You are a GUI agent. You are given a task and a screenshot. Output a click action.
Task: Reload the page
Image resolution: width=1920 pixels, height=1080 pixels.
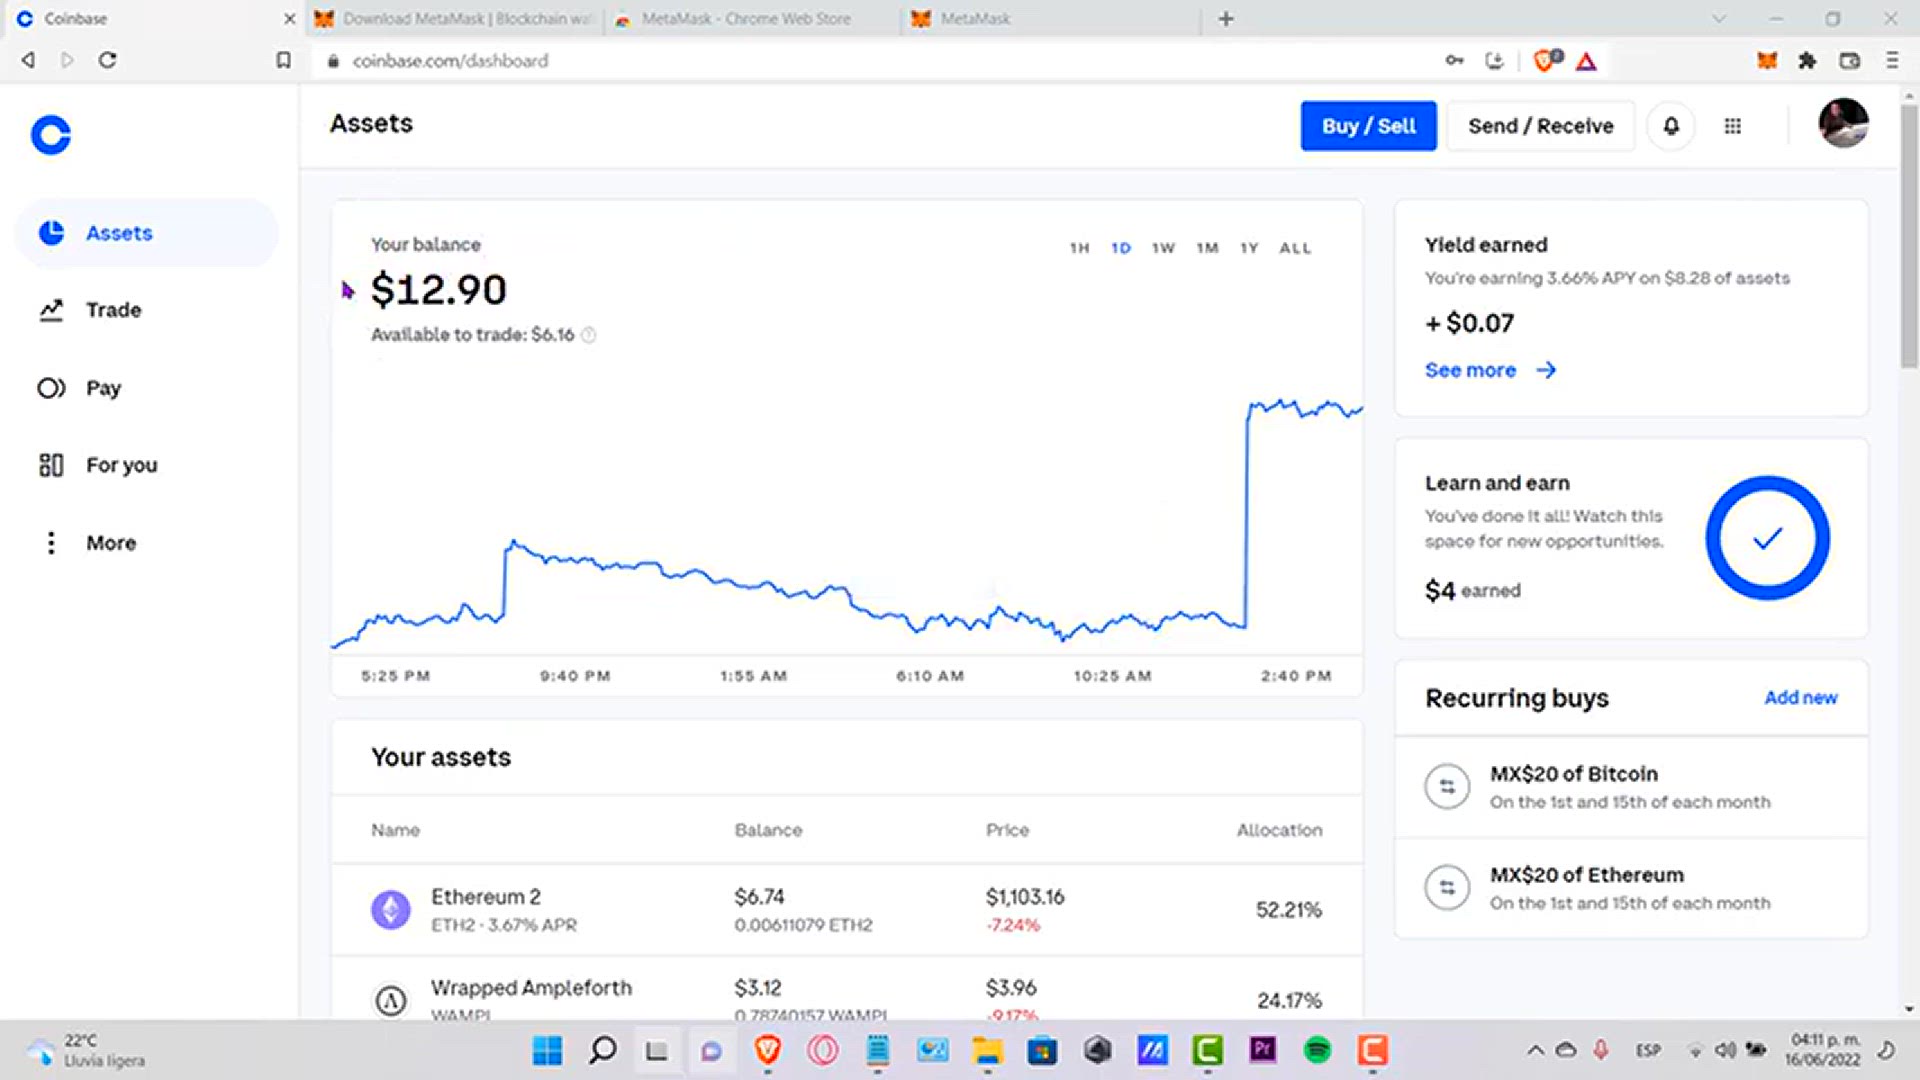click(x=108, y=60)
